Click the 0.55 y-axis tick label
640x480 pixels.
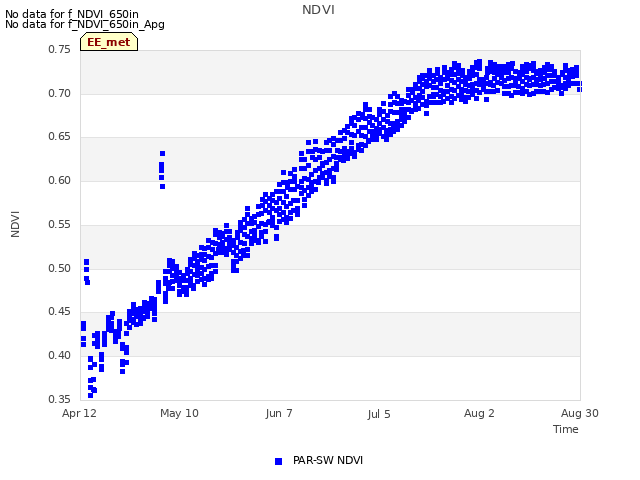pyautogui.click(x=59, y=224)
